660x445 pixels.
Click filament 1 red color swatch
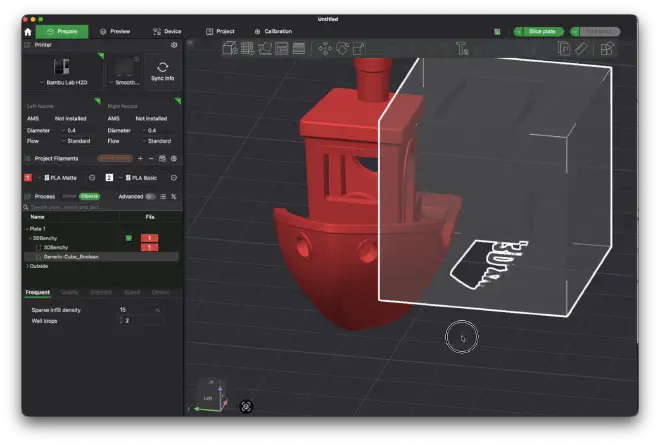[x=28, y=178]
